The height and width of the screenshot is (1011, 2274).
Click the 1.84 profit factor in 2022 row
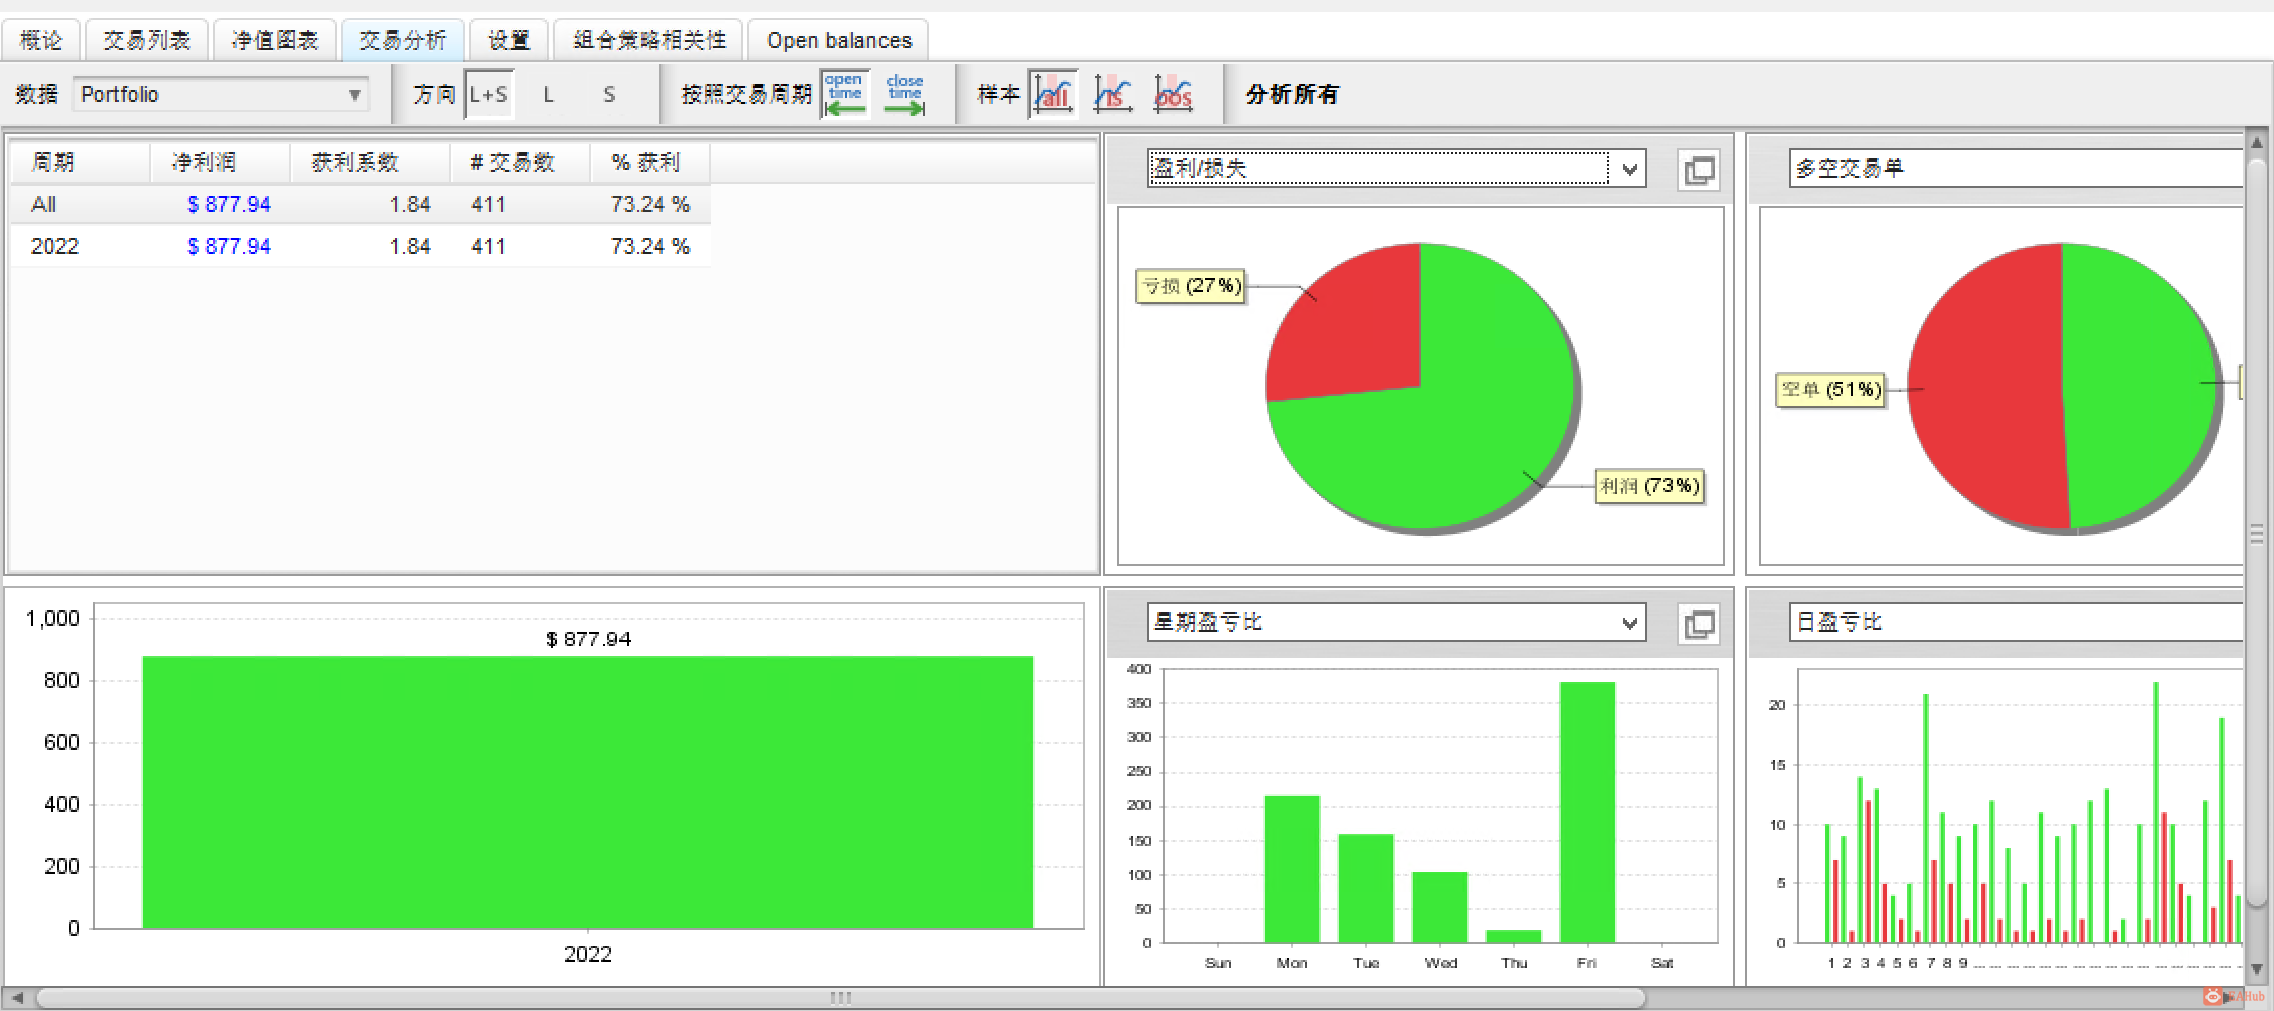(410, 247)
